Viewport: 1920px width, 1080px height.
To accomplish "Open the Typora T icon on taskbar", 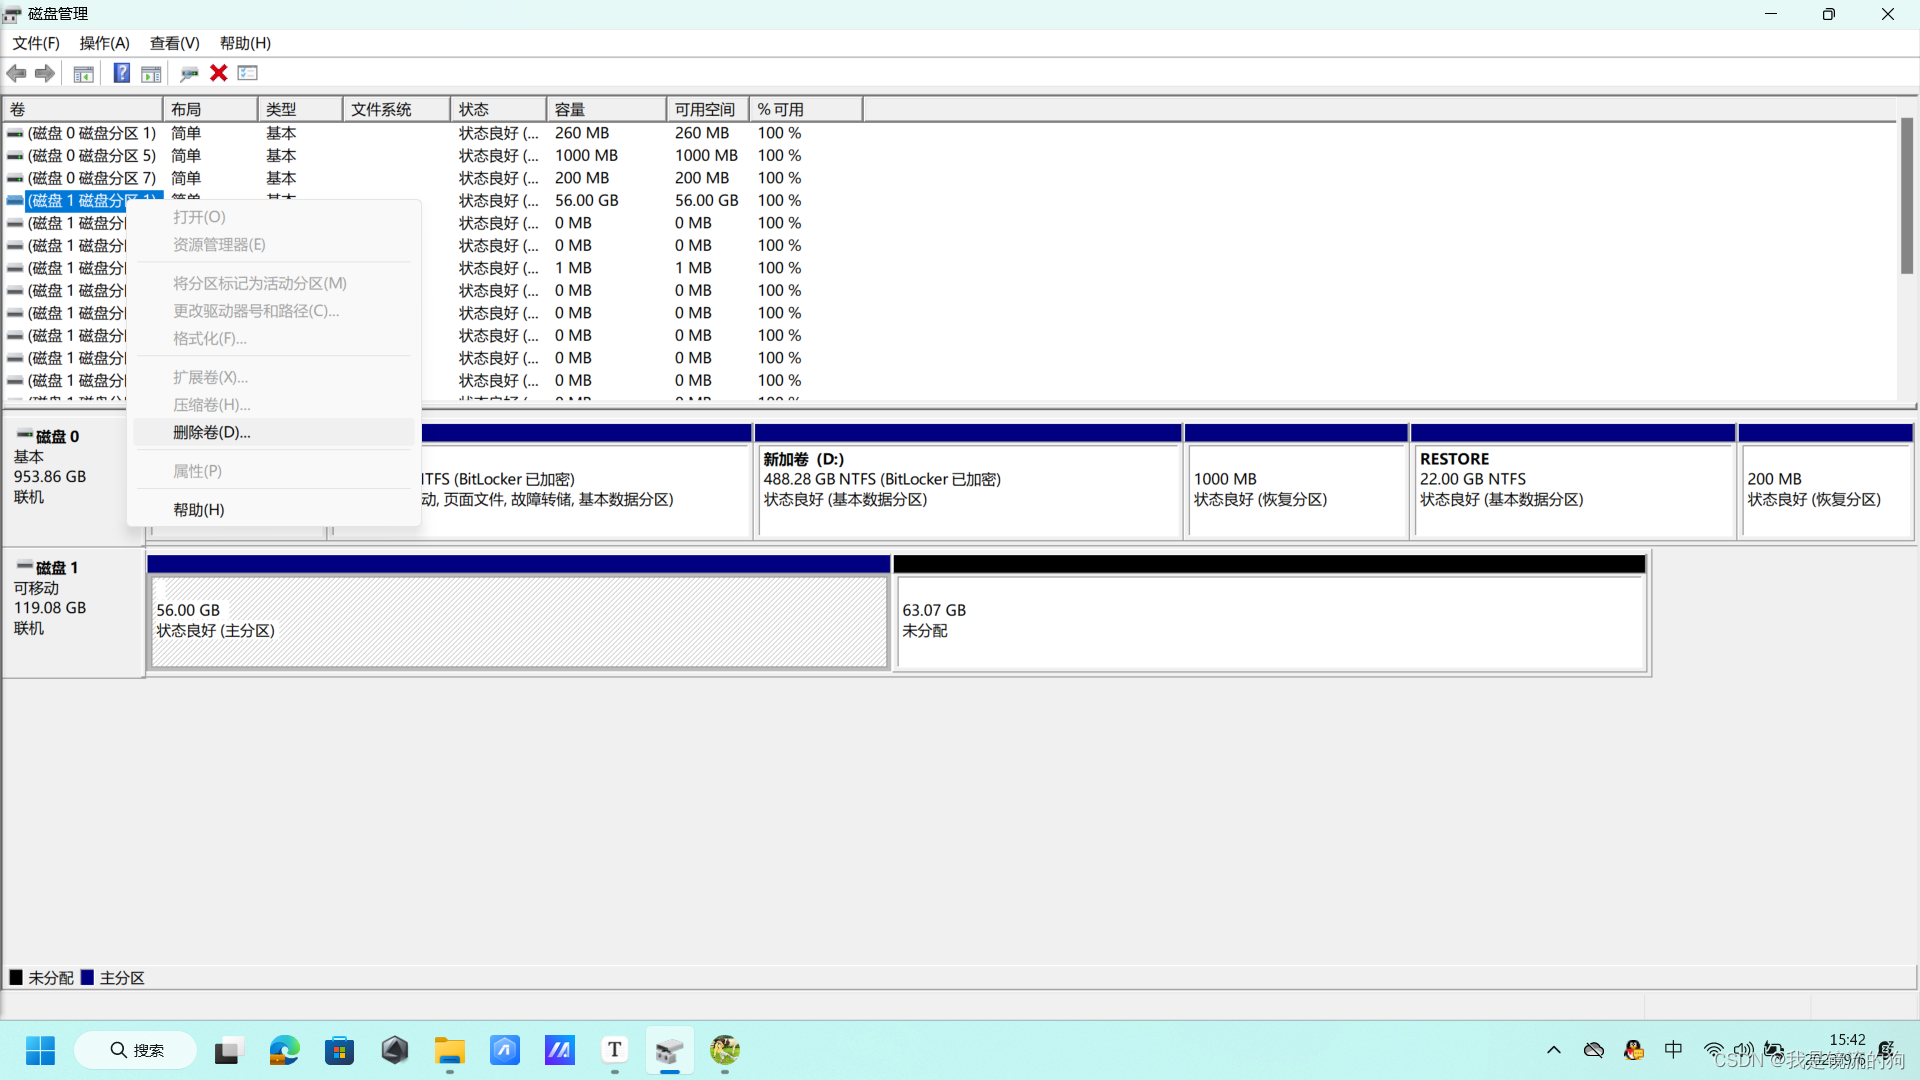I will (x=614, y=1050).
